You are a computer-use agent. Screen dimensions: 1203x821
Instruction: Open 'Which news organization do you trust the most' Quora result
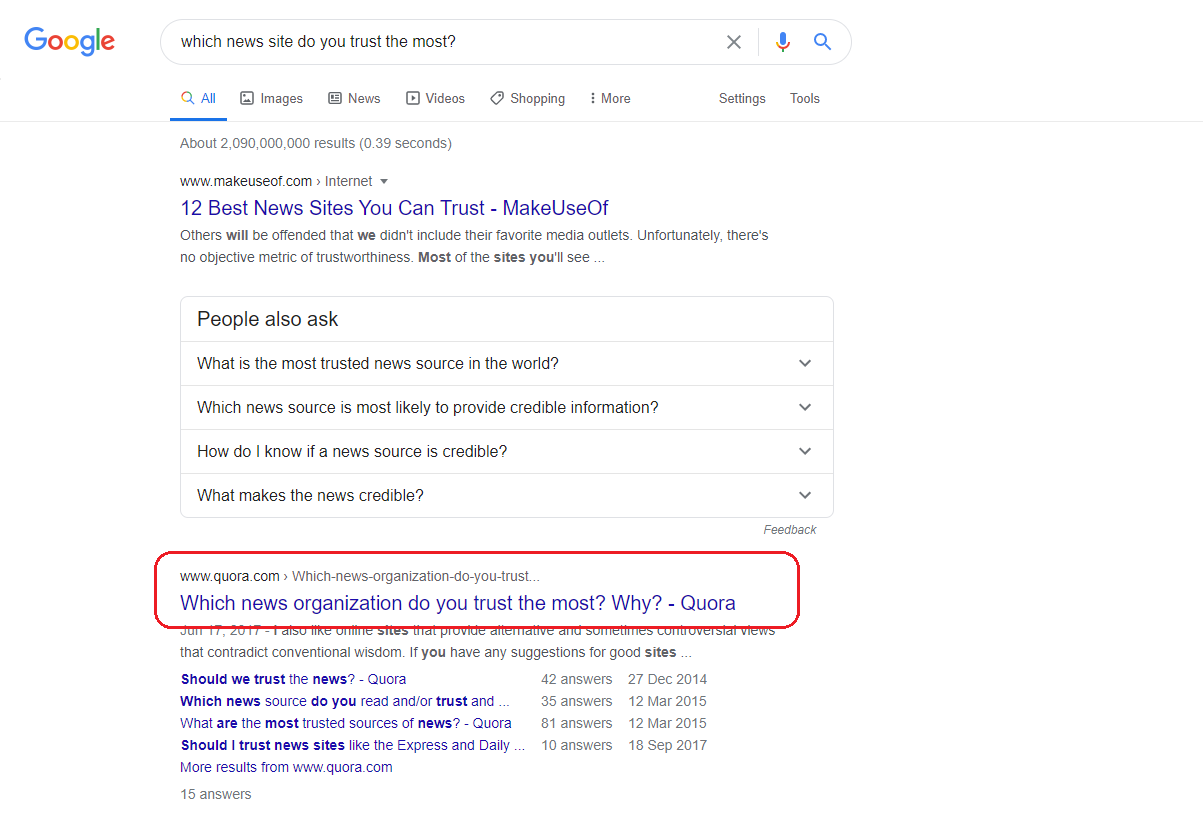pos(458,603)
